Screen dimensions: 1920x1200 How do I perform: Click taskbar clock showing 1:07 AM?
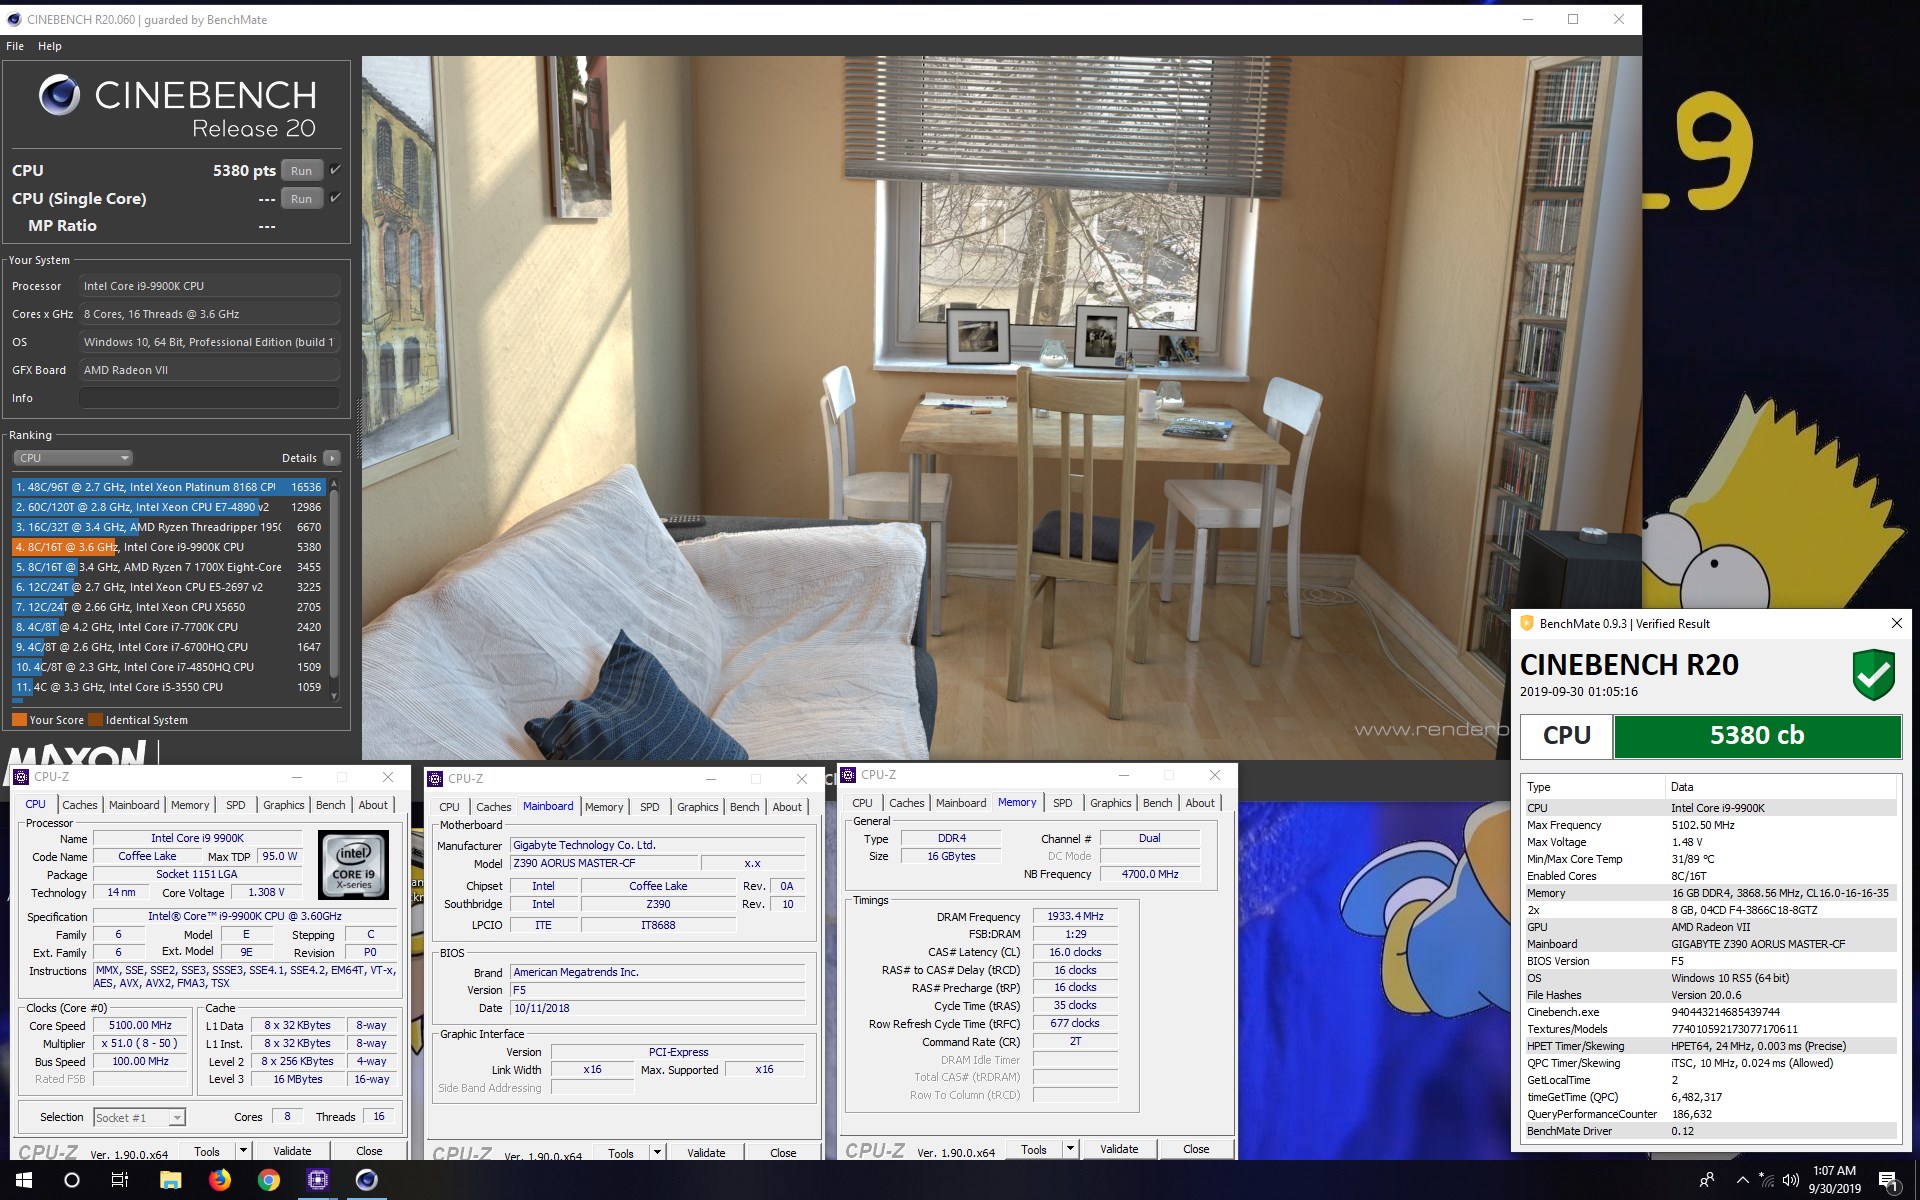[x=1834, y=1180]
